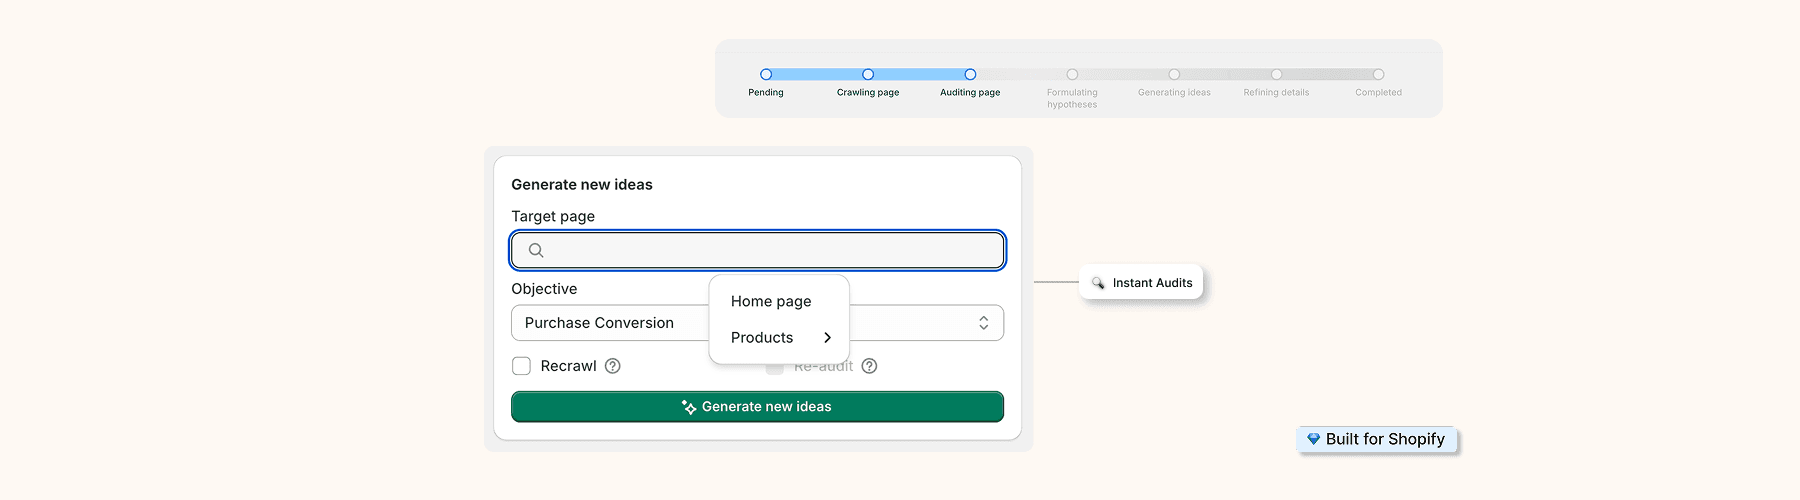
Task: Select Home page from the popup menu
Action: 771,301
